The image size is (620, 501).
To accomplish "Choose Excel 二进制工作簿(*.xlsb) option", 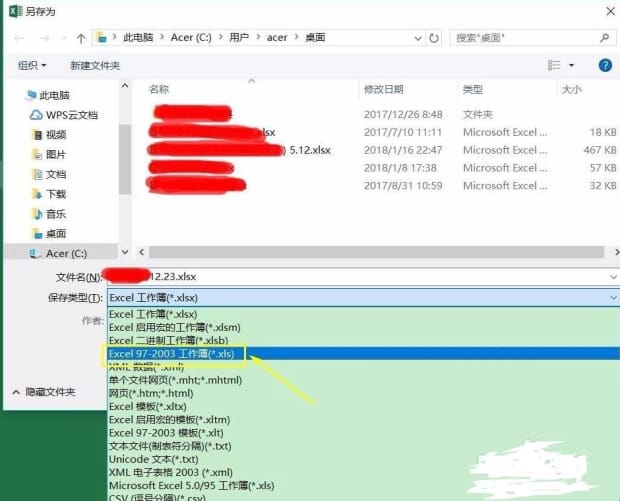I will coord(363,340).
